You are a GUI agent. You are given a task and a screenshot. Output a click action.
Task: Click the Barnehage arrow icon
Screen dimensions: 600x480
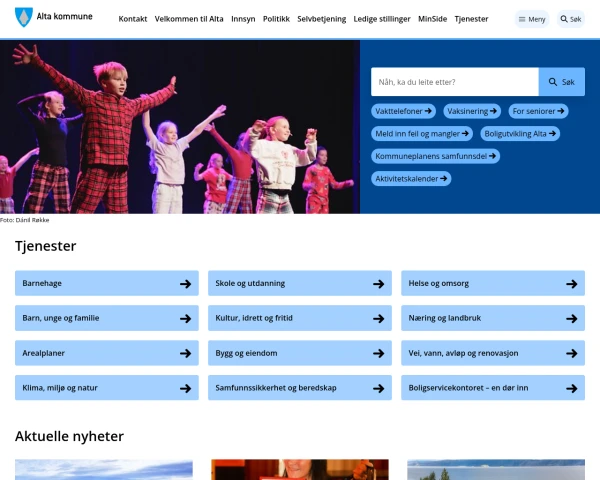(186, 284)
